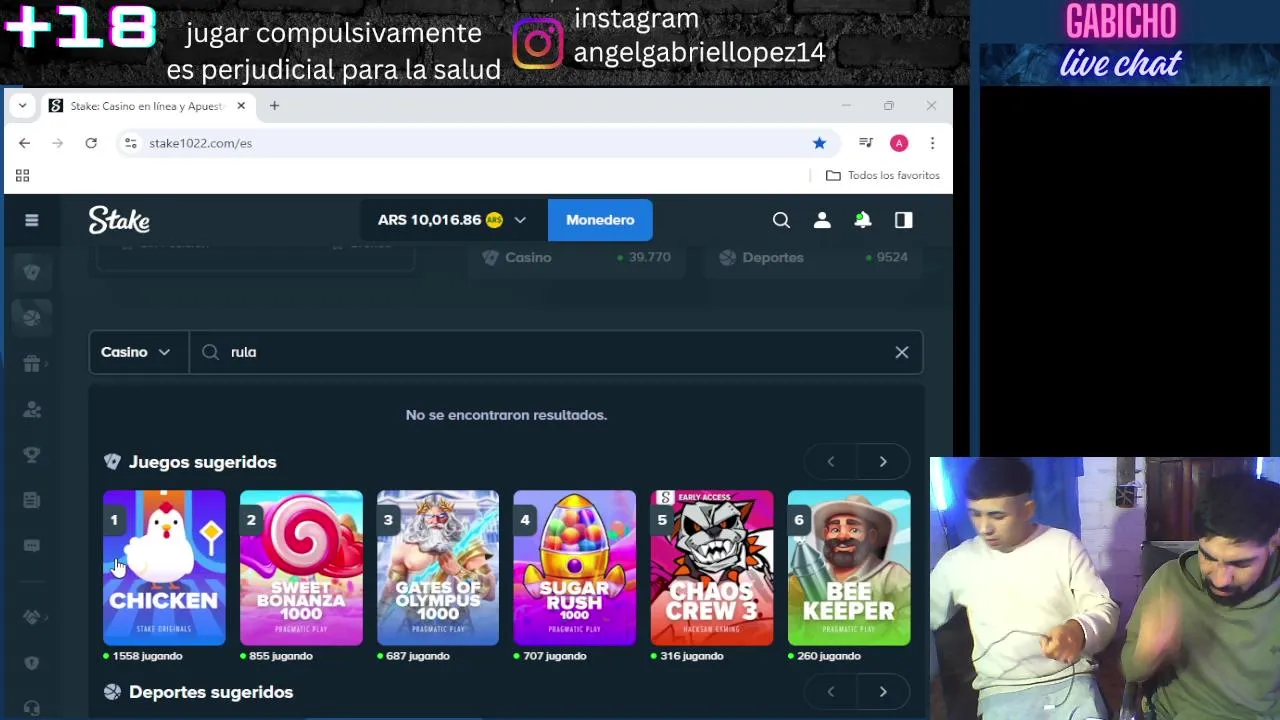Image resolution: width=1280 pixels, height=720 pixels.
Task: Open the Gates of Olympus 1000 game
Action: coord(438,567)
